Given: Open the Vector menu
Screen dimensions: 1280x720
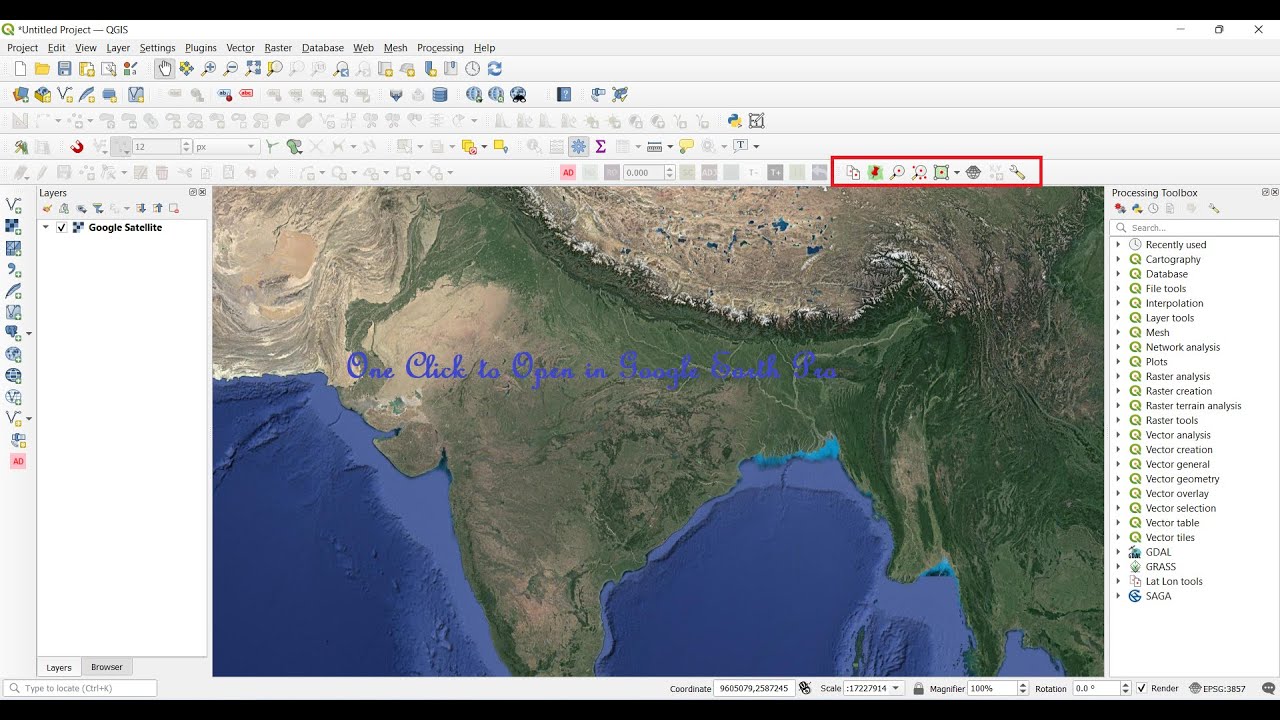Looking at the screenshot, I should click(240, 48).
